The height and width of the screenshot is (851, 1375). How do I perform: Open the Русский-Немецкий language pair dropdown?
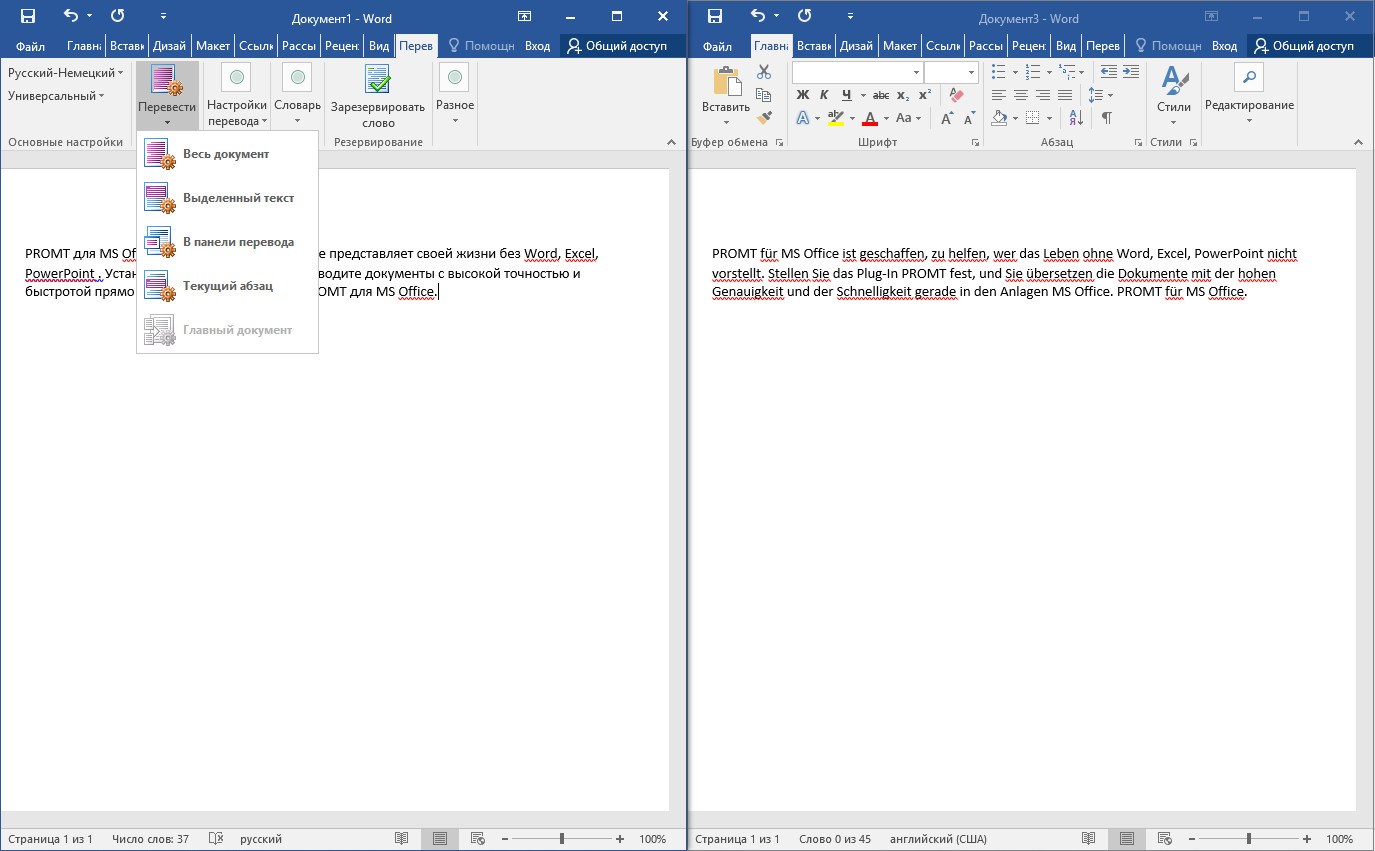tap(66, 73)
